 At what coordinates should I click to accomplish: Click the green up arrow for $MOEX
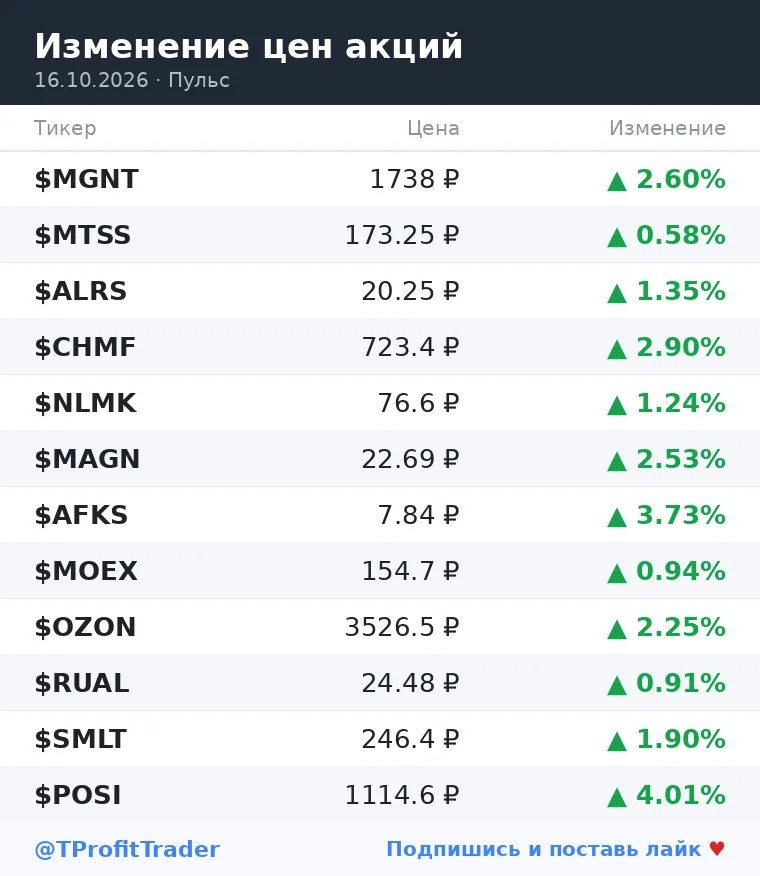(617, 573)
